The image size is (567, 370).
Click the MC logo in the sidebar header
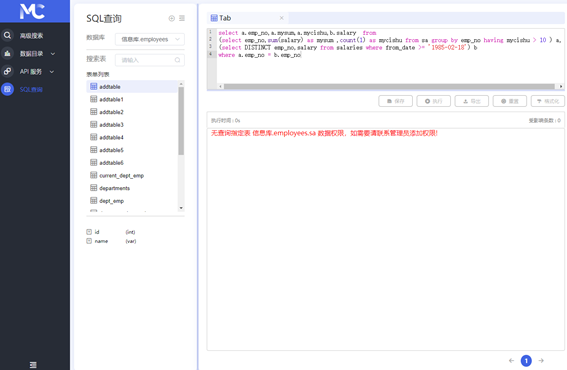(x=32, y=11)
